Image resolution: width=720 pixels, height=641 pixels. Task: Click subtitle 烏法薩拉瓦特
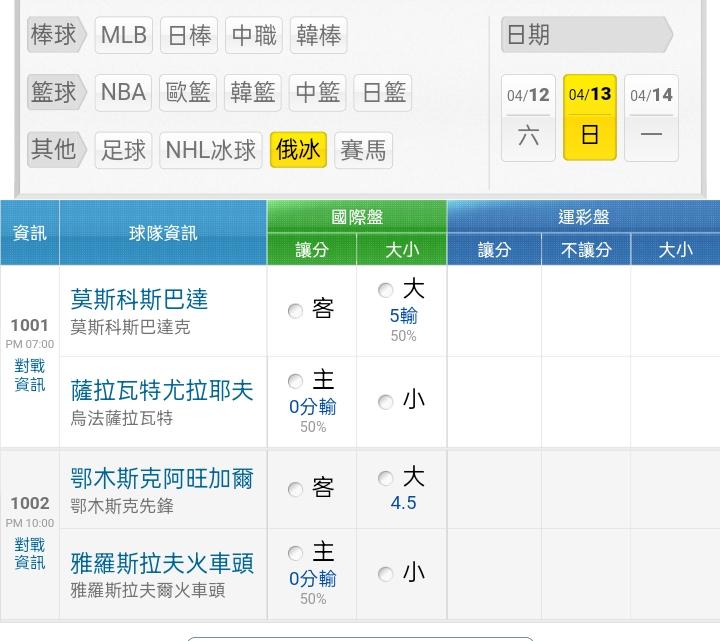122,418
